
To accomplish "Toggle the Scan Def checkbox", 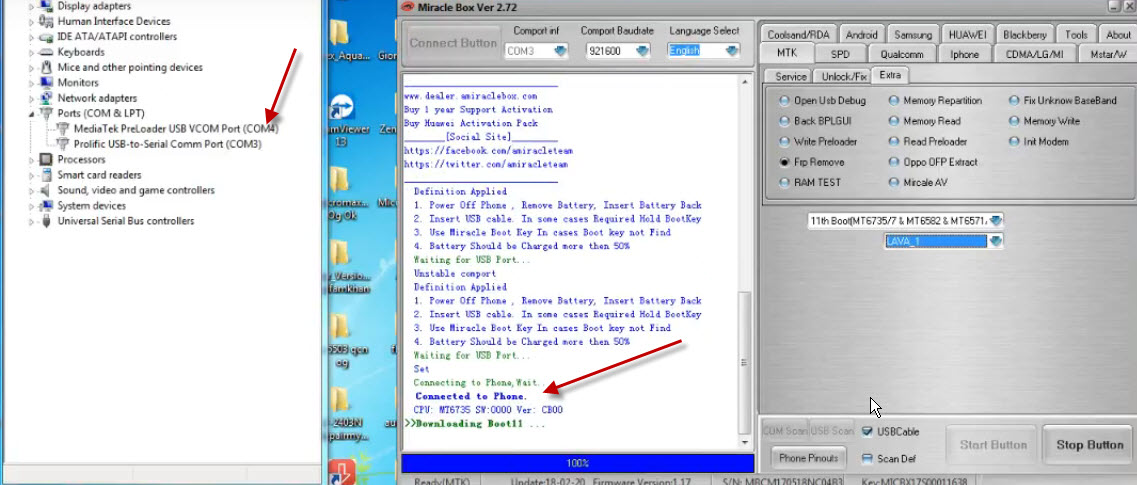I will point(867,458).
